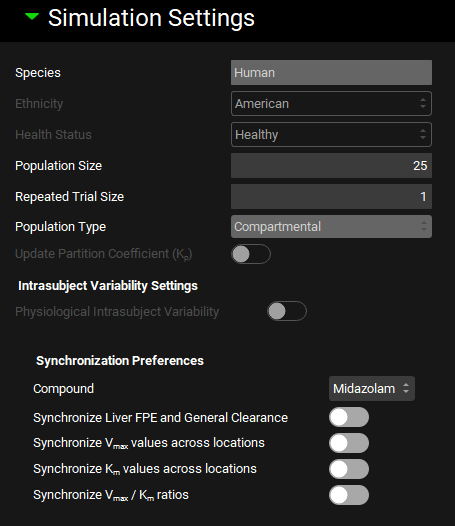Click the Health Status dropdown stepper arrows
The height and width of the screenshot is (526, 455).
point(423,135)
